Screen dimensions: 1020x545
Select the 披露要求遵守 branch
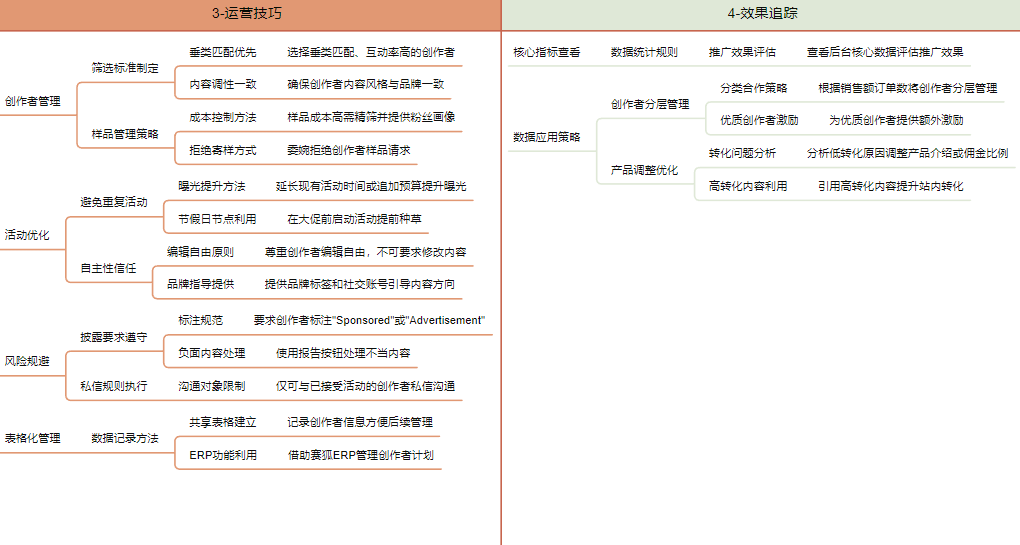[114, 338]
